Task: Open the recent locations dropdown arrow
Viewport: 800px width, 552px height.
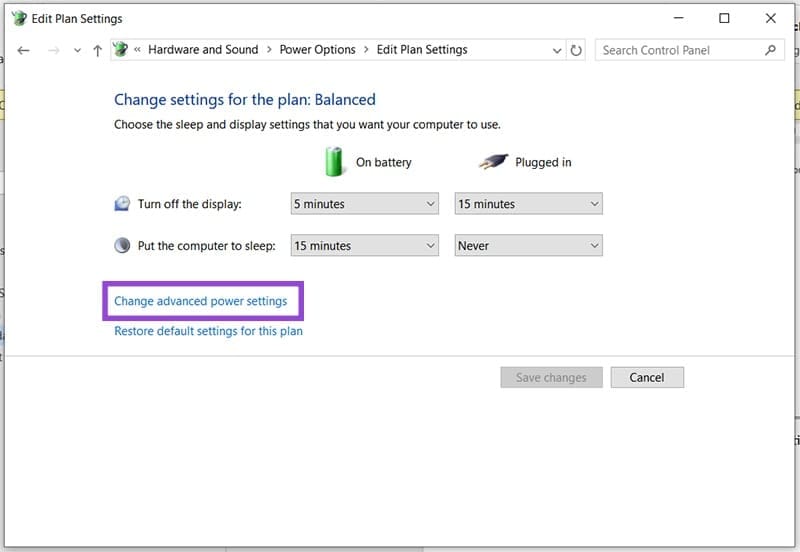Action: (77, 51)
